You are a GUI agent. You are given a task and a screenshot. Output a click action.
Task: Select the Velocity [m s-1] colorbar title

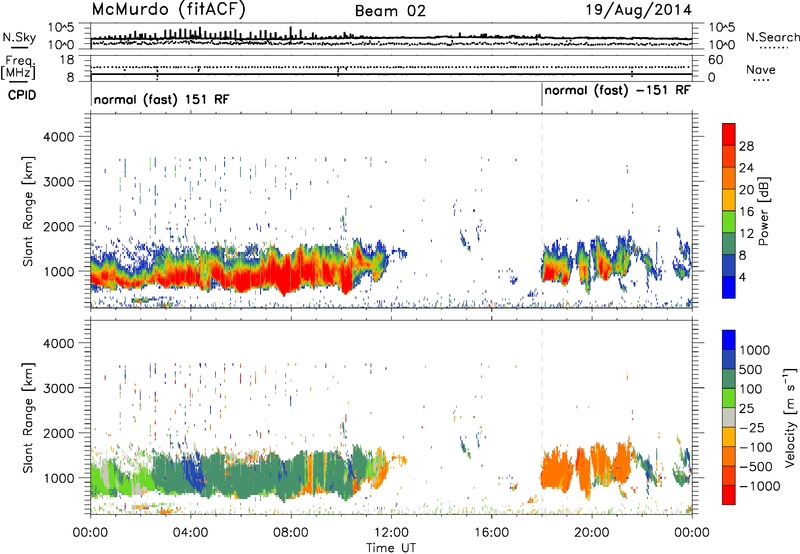click(x=790, y=417)
